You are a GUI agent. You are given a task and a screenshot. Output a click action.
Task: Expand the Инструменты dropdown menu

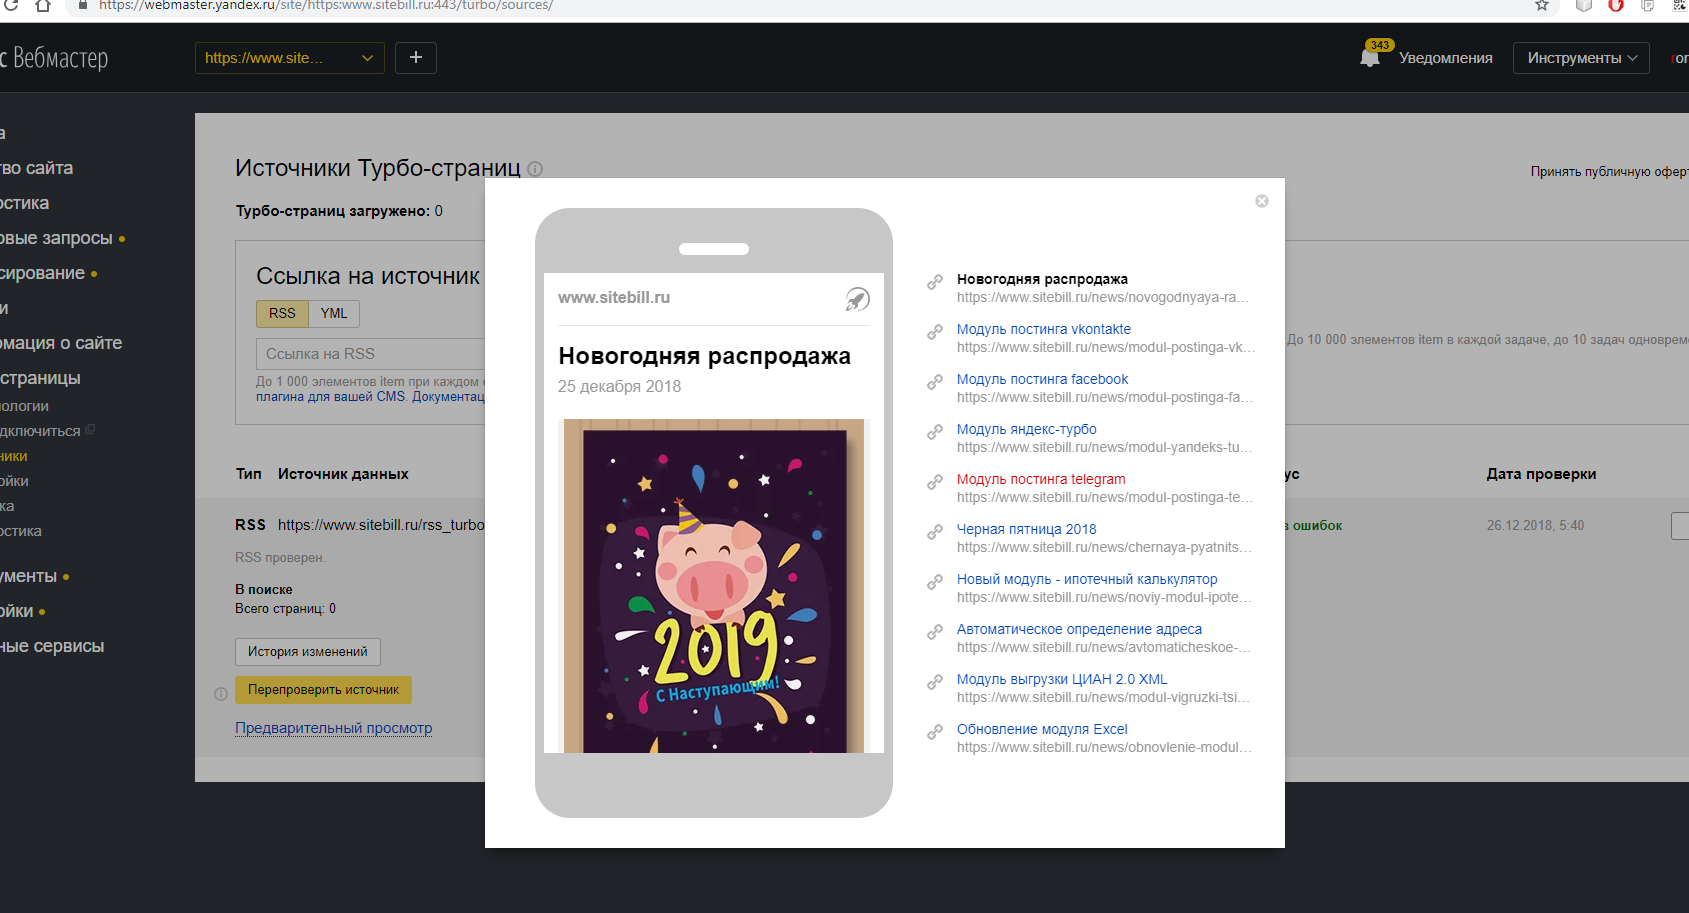1581,58
